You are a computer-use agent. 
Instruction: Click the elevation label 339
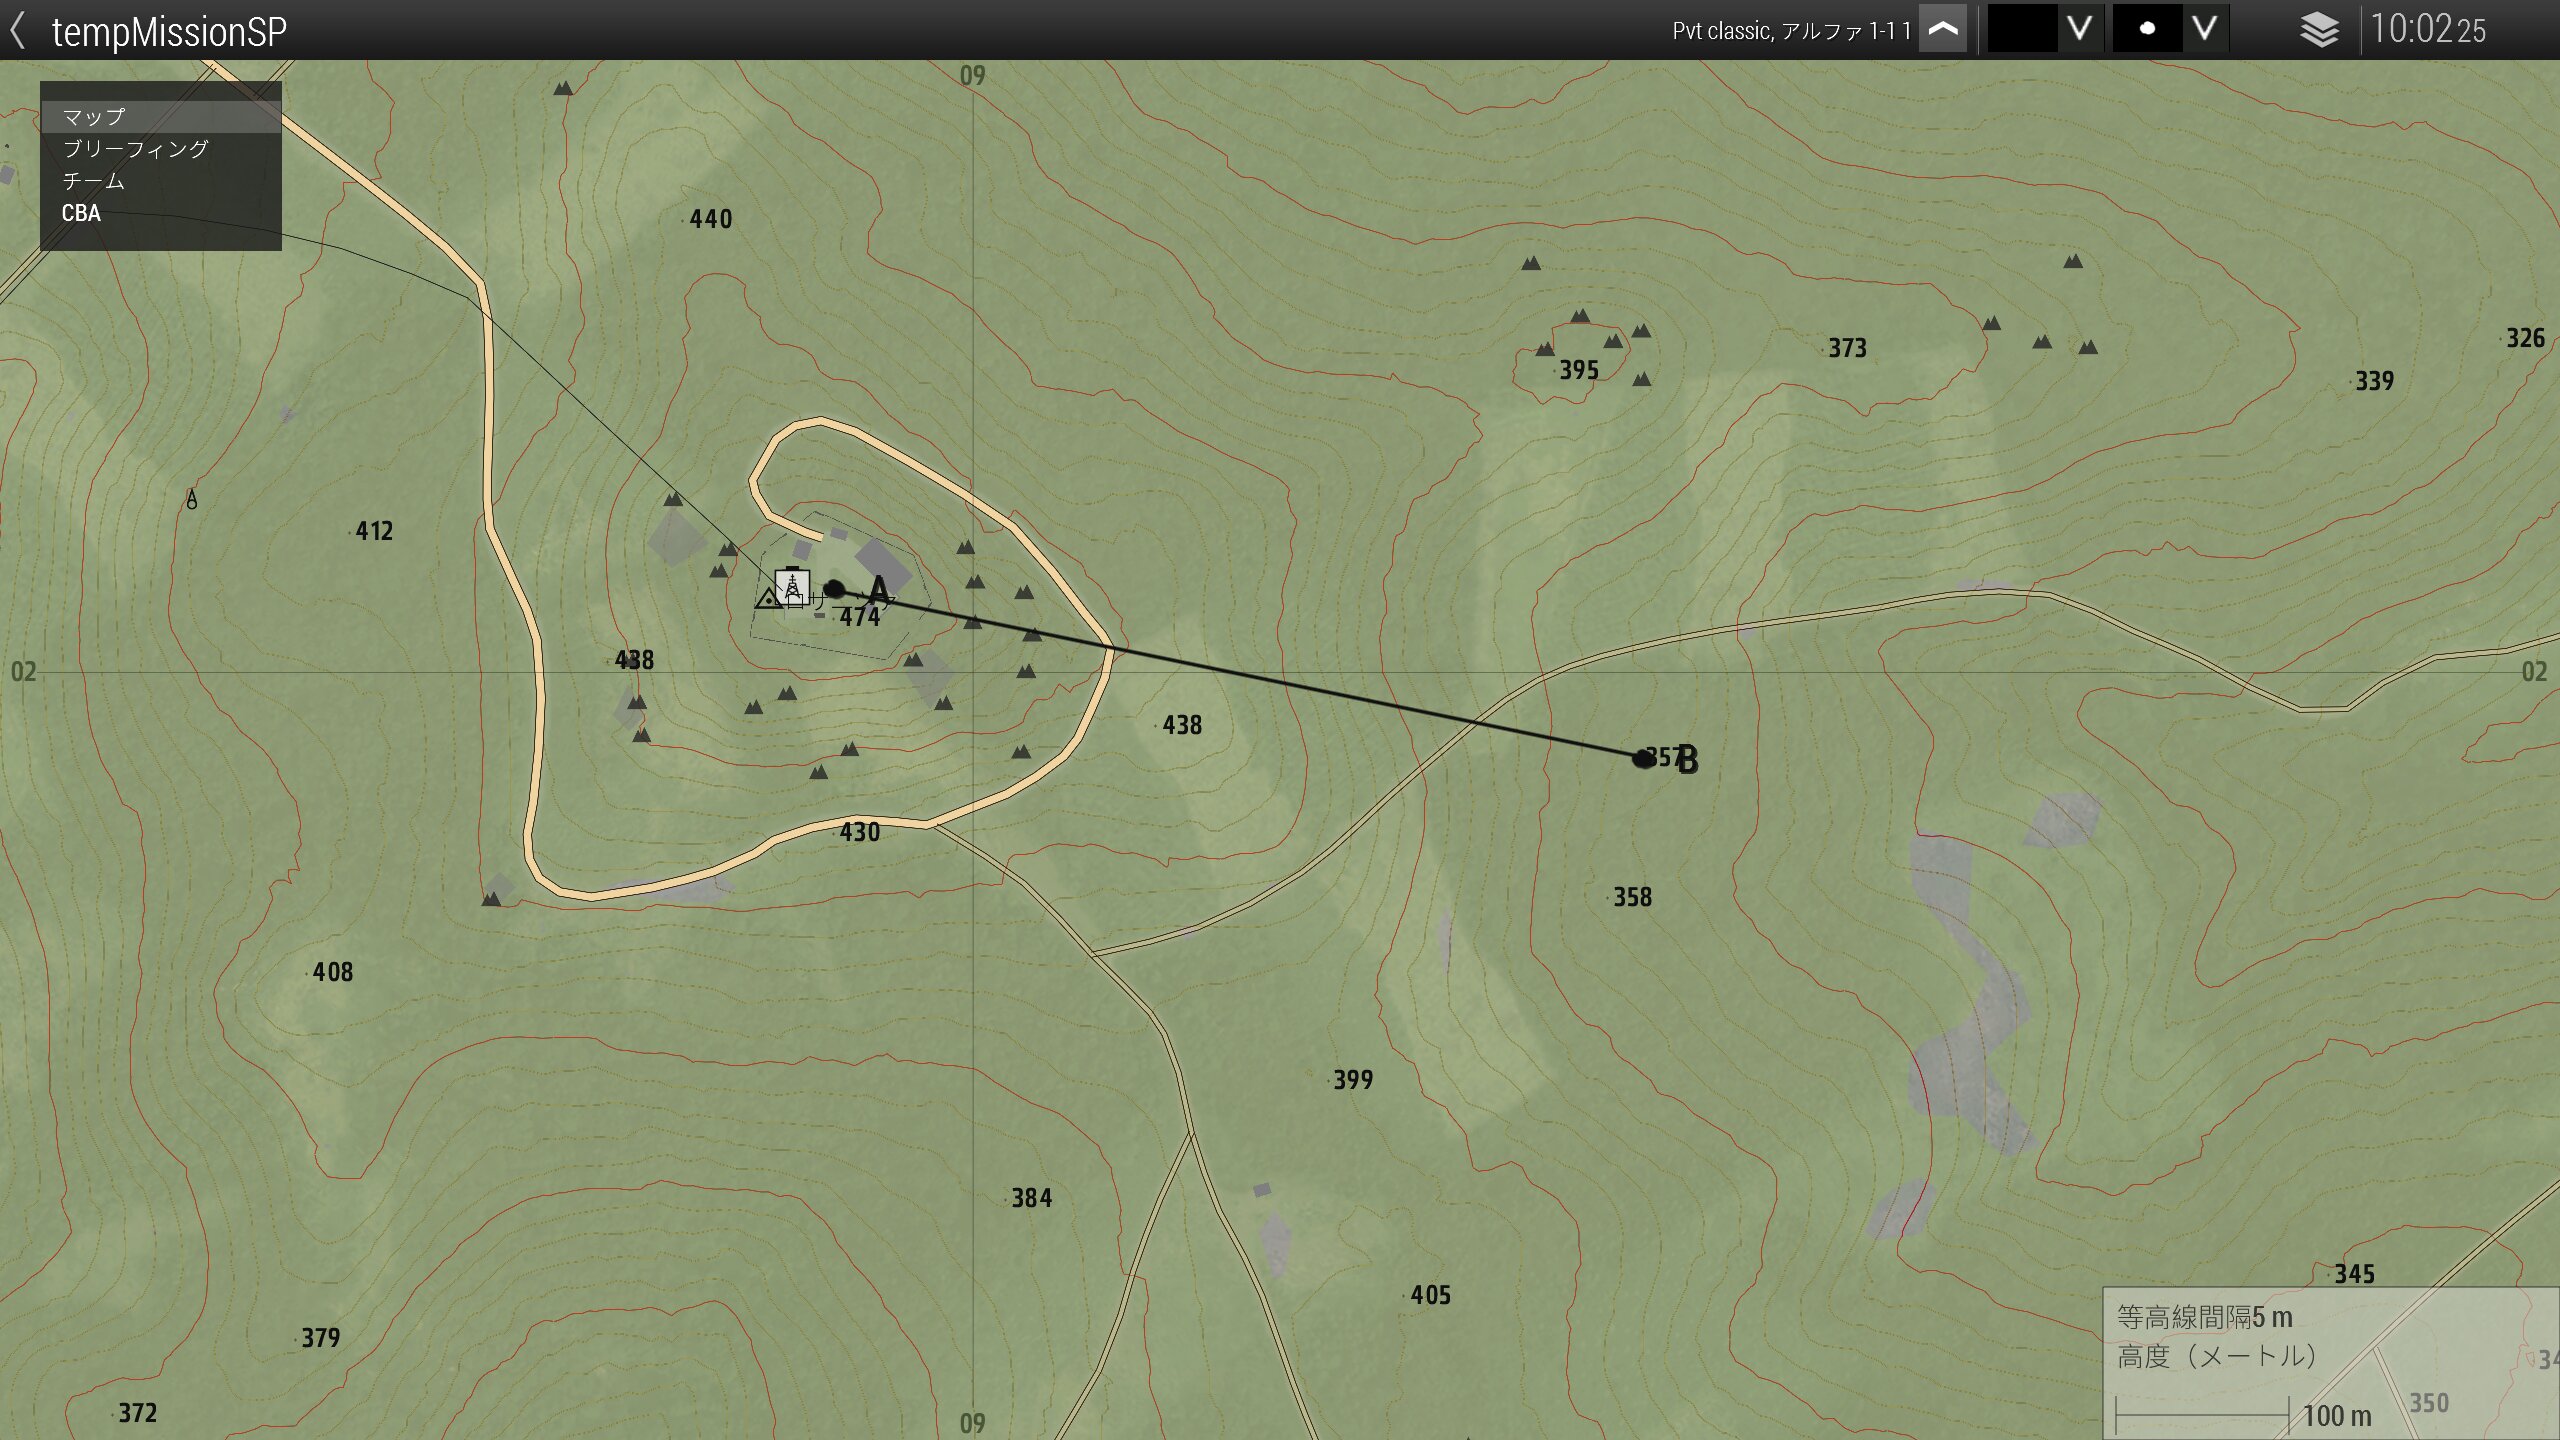point(2375,381)
